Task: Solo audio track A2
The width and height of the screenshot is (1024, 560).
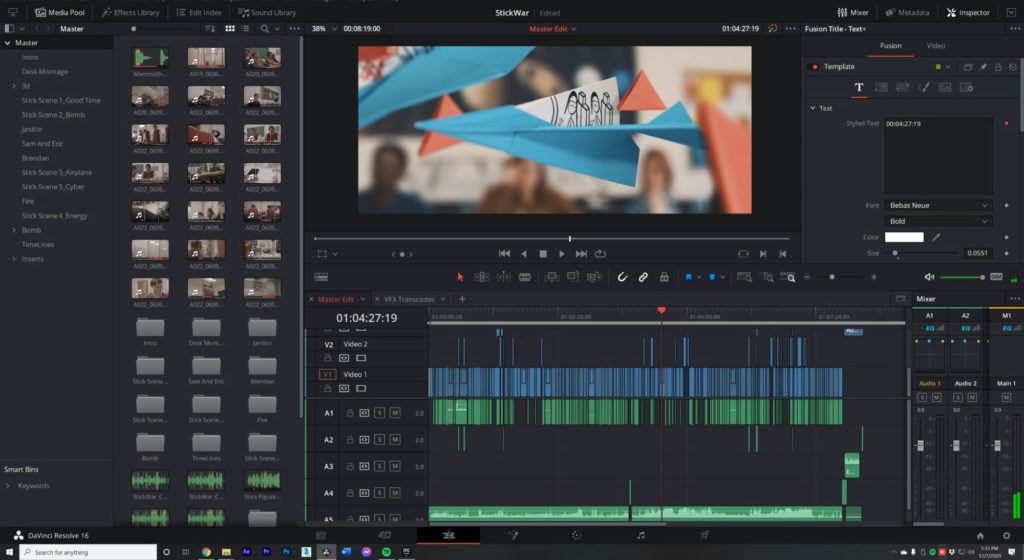Action: pos(379,440)
